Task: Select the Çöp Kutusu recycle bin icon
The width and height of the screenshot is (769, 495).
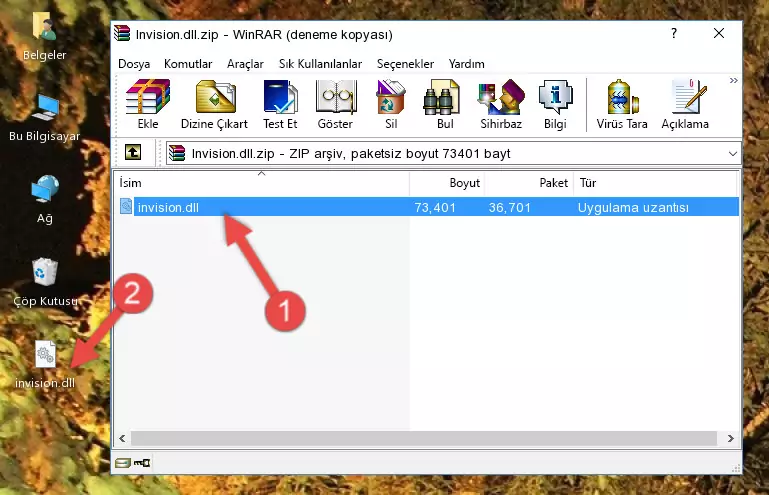Action: pos(45,282)
